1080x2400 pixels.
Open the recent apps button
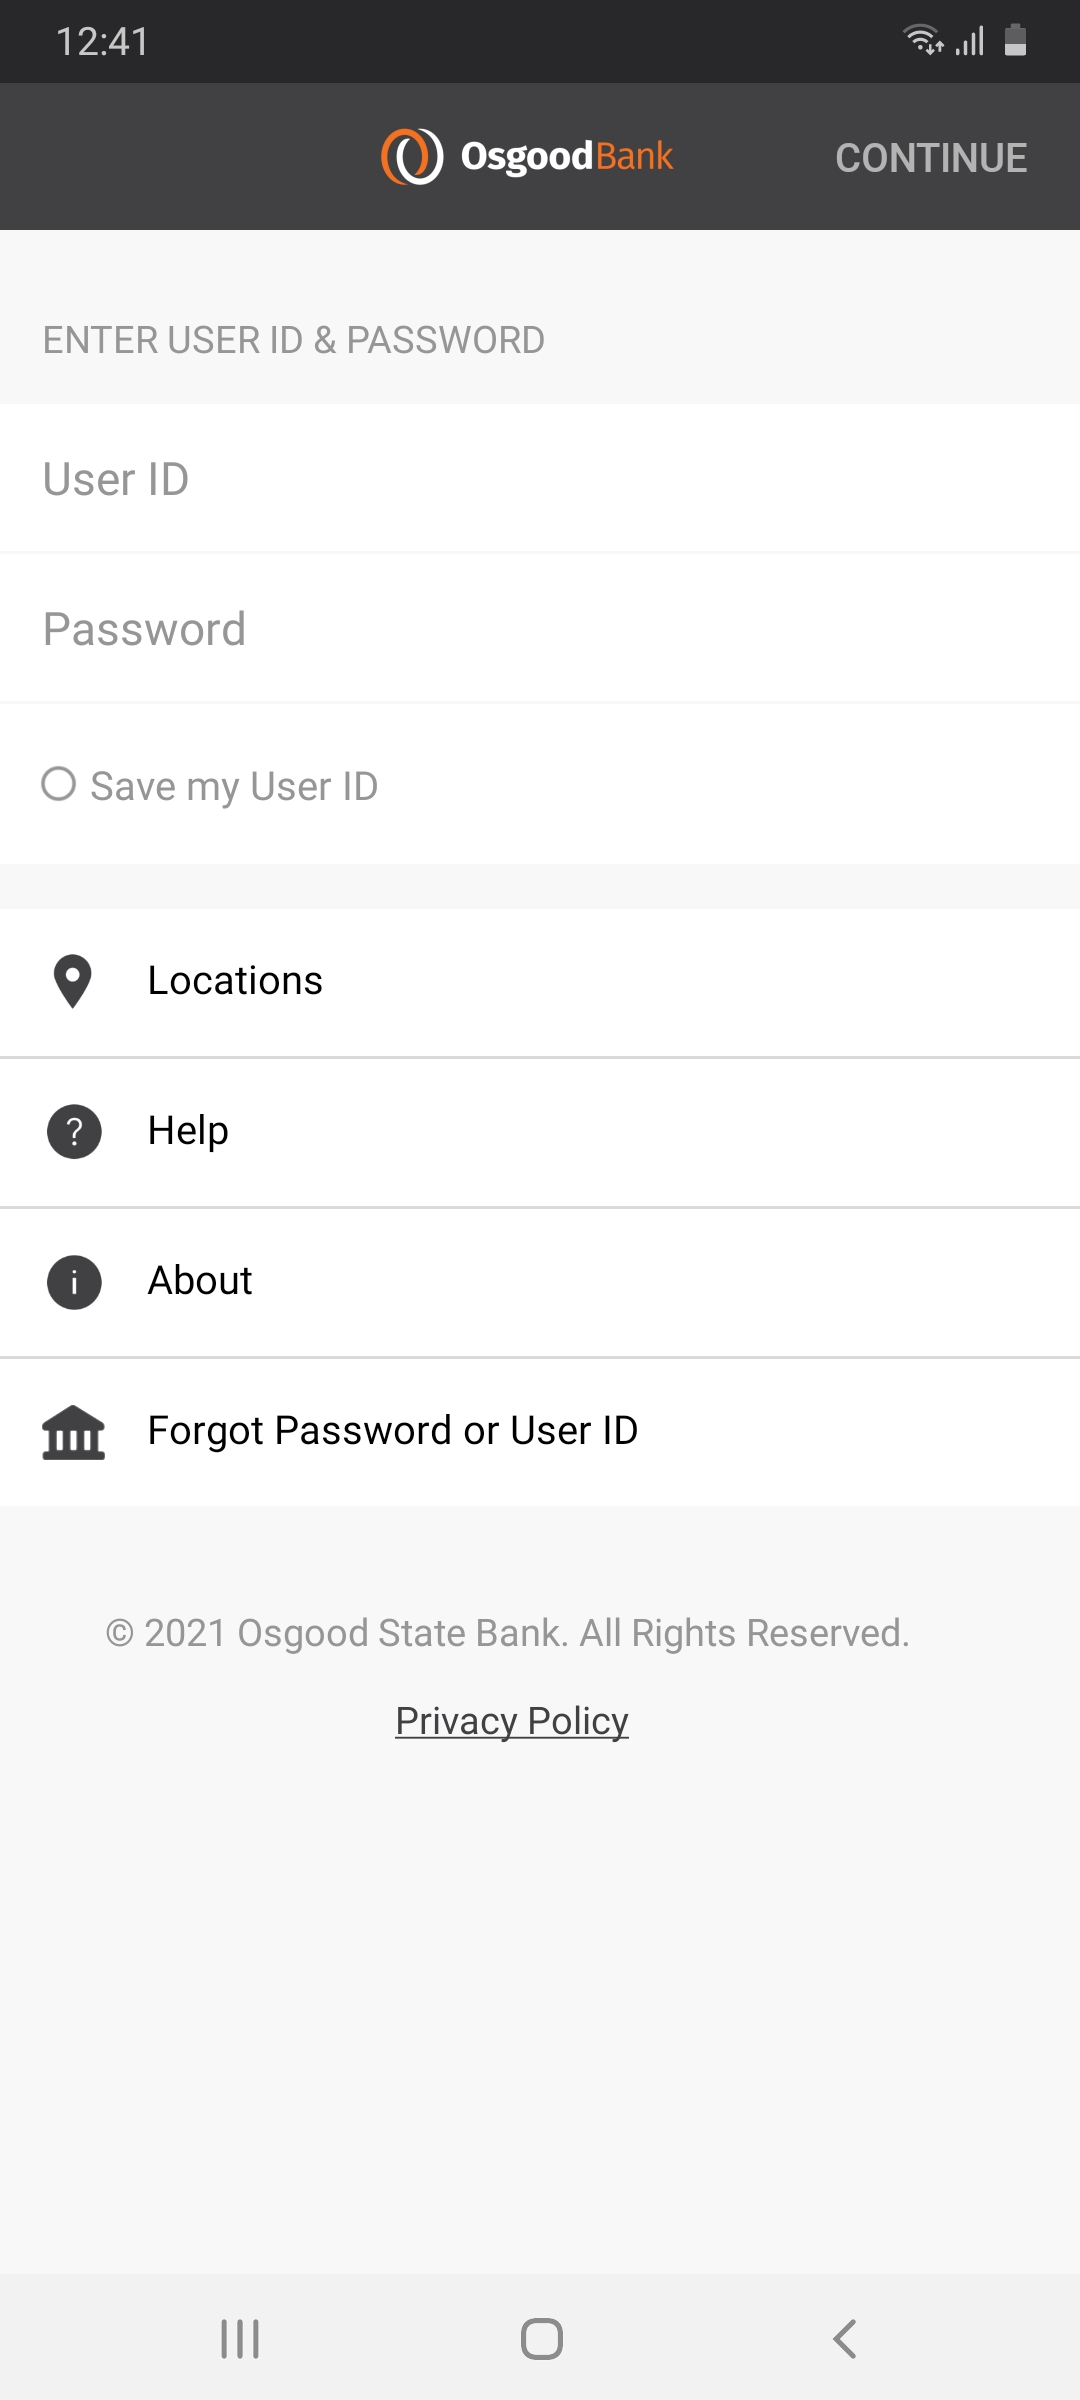tap(240, 2339)
